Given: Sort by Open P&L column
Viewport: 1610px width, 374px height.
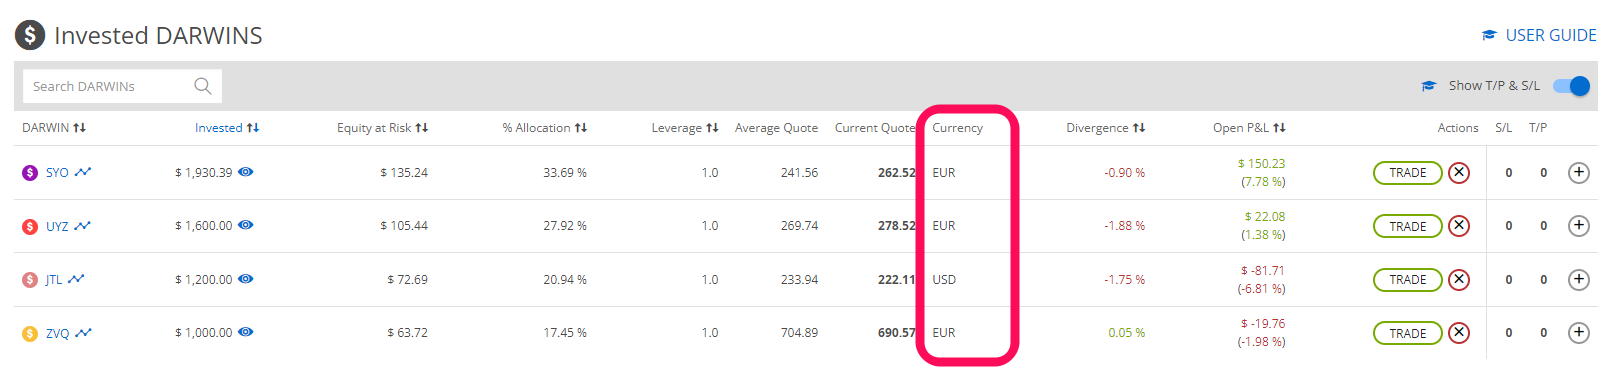Looking at the screenshot, I should 1250,128.
